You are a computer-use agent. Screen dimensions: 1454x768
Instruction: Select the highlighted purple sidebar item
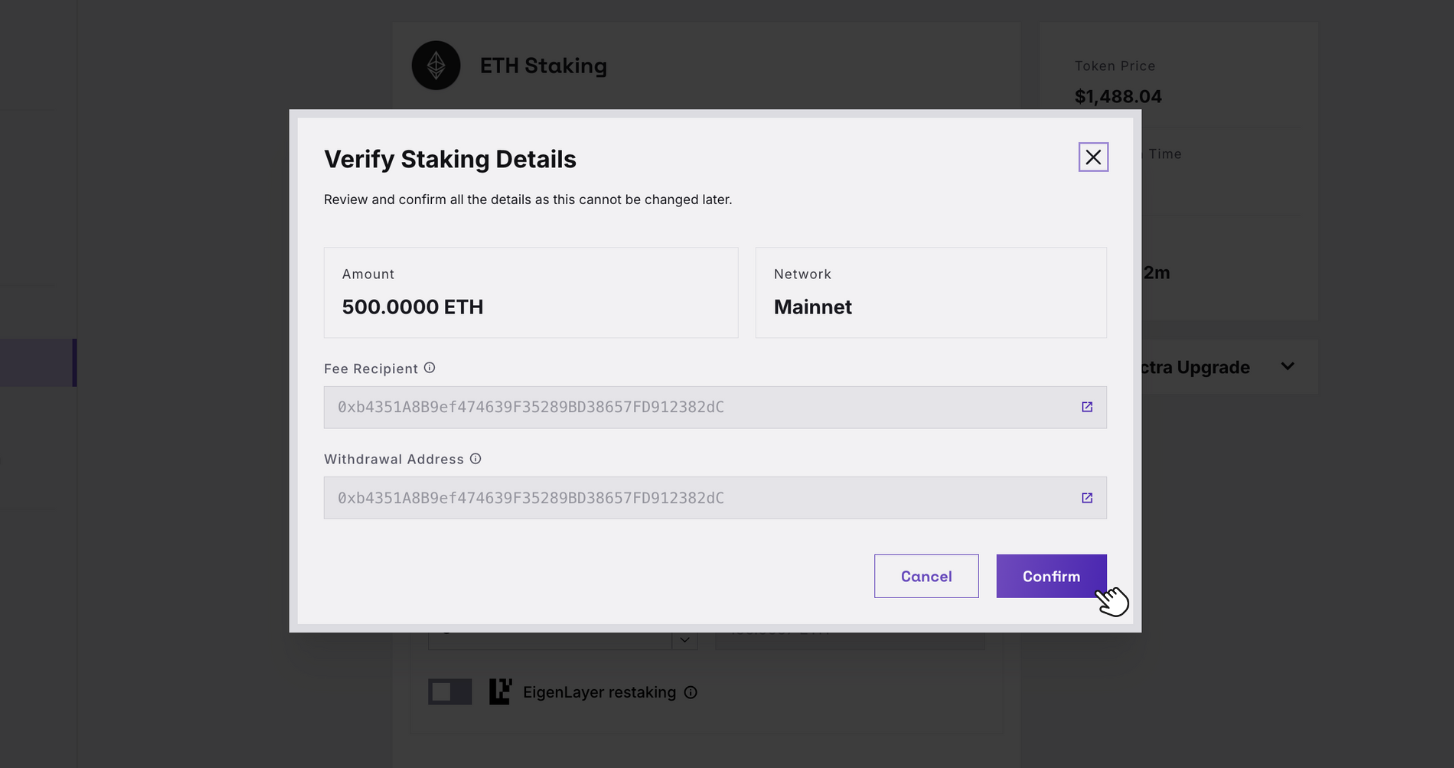coord(38,363)
